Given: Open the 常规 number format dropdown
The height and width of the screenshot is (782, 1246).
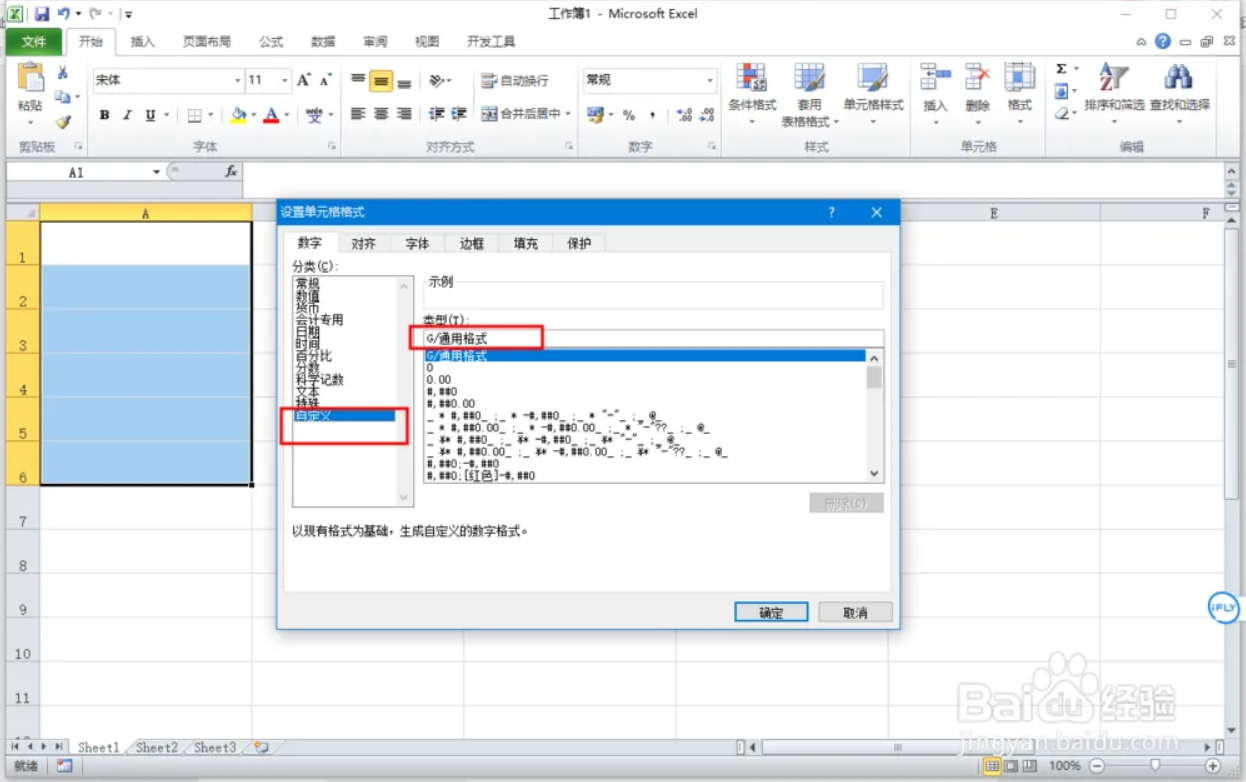Looking at the screenshot, I should (711, 80).
